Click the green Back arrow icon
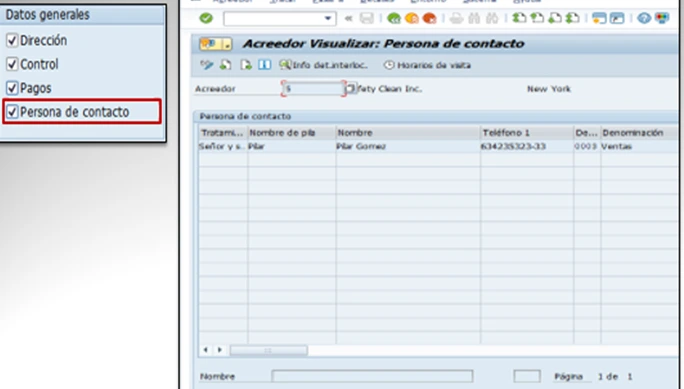This screenshot has height=389, width=684. pos(393,18)
